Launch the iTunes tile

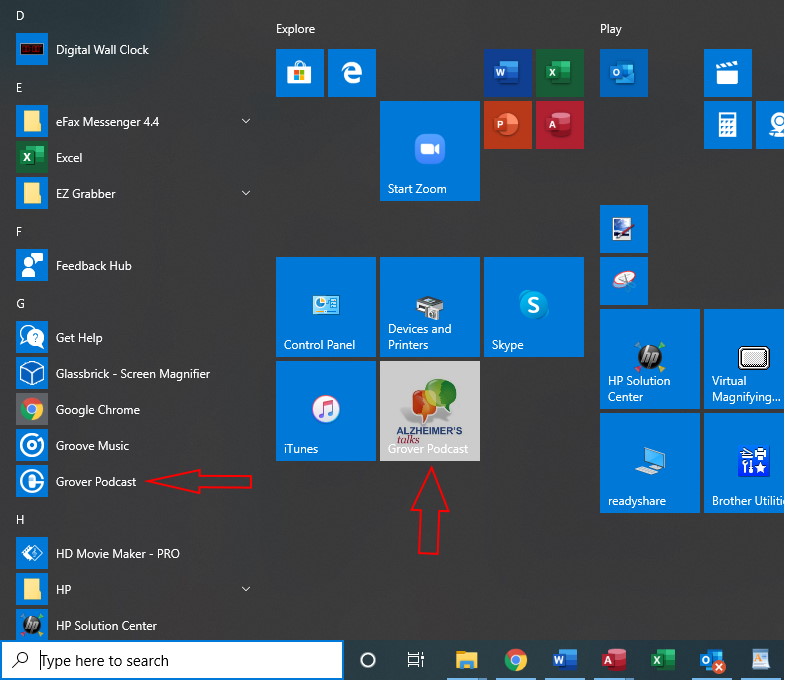[326, 411]
